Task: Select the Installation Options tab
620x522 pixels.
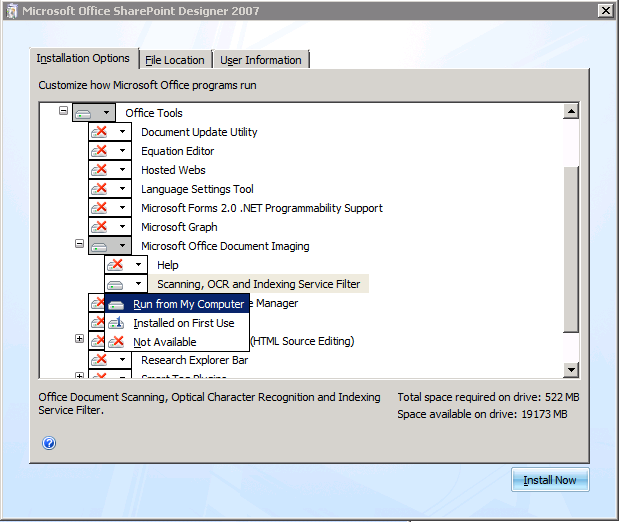Action: tap(83, 59)
